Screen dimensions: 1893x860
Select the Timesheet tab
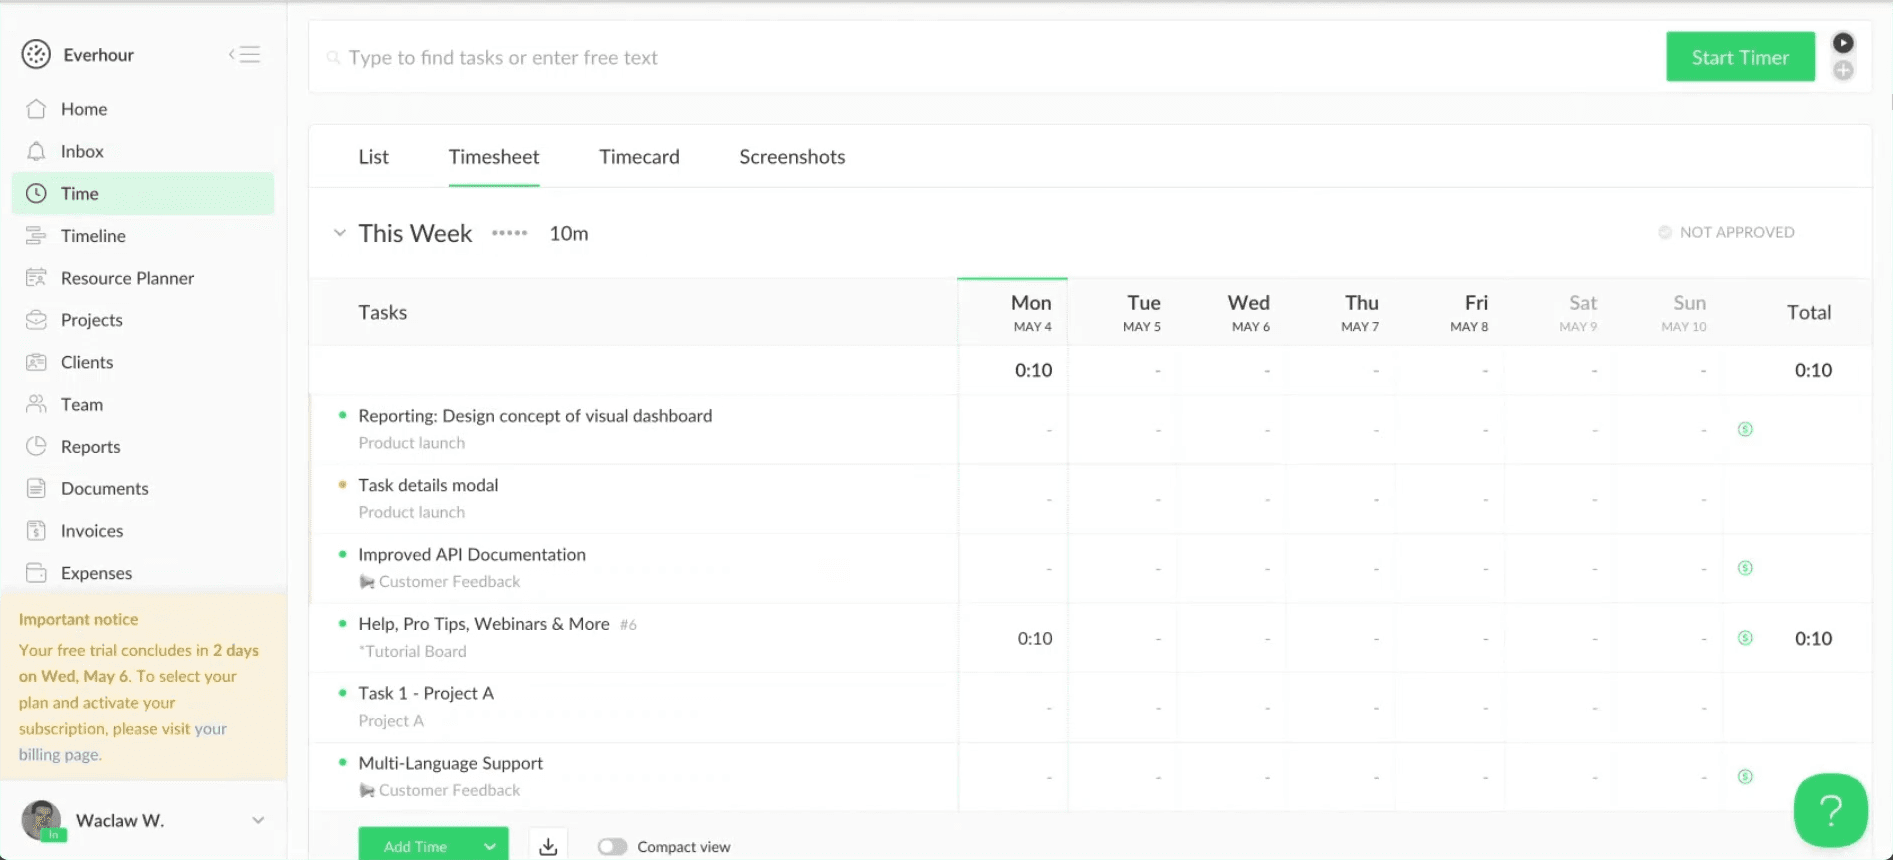click(x=494, y=157)
